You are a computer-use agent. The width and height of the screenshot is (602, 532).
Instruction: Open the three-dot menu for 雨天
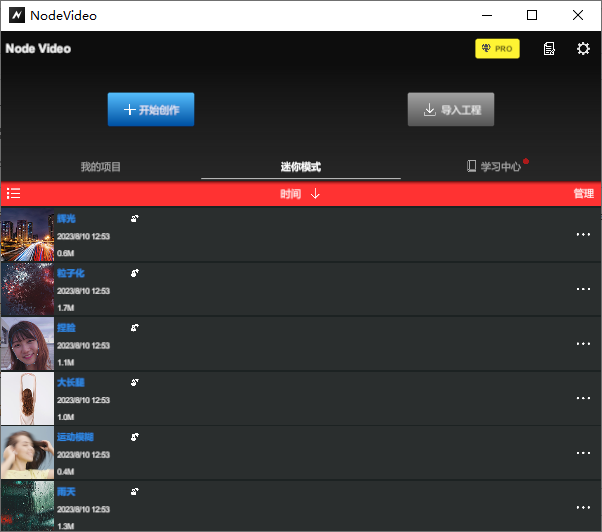point(583,507)
